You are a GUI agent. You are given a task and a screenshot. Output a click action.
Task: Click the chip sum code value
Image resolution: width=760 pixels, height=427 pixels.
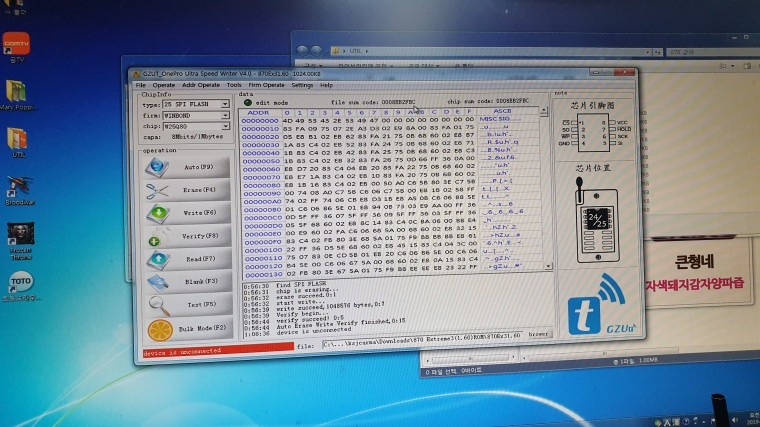click(x=512, y=101)
